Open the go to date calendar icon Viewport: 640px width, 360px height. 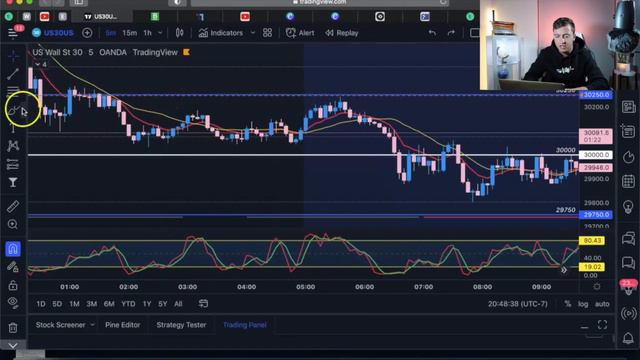pos(203,303)
